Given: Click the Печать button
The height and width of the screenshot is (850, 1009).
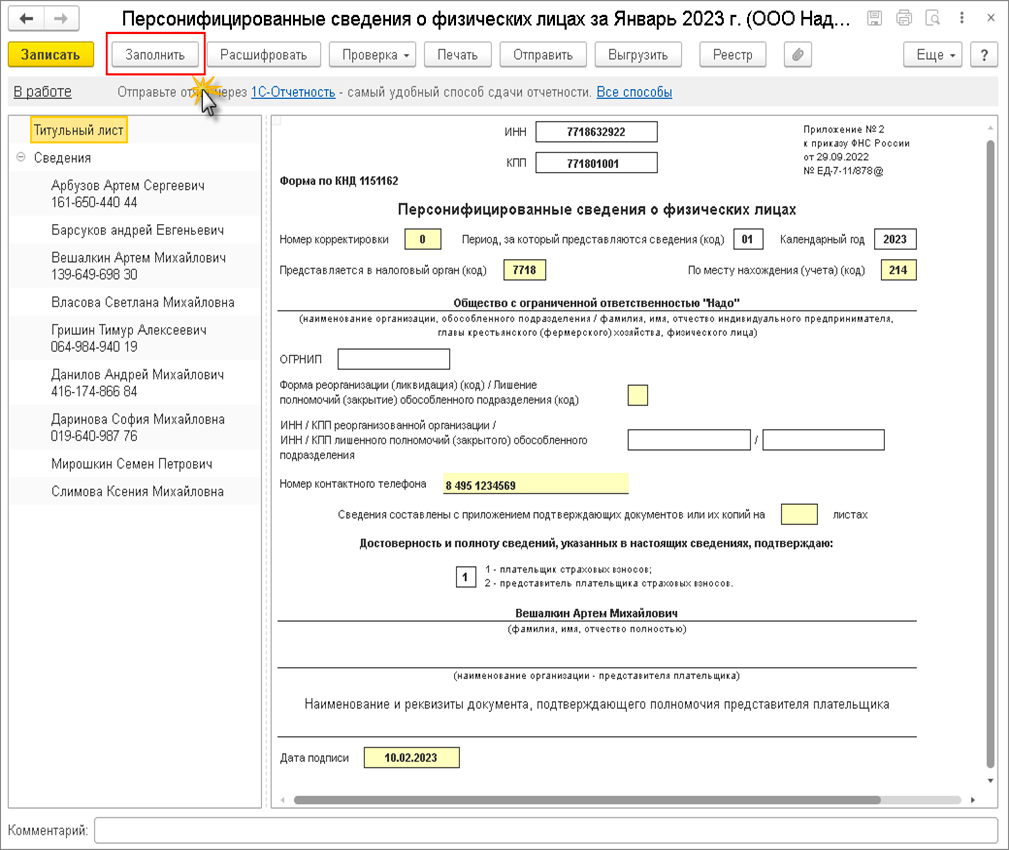Looking at the screenshot, I should [458, 55].
